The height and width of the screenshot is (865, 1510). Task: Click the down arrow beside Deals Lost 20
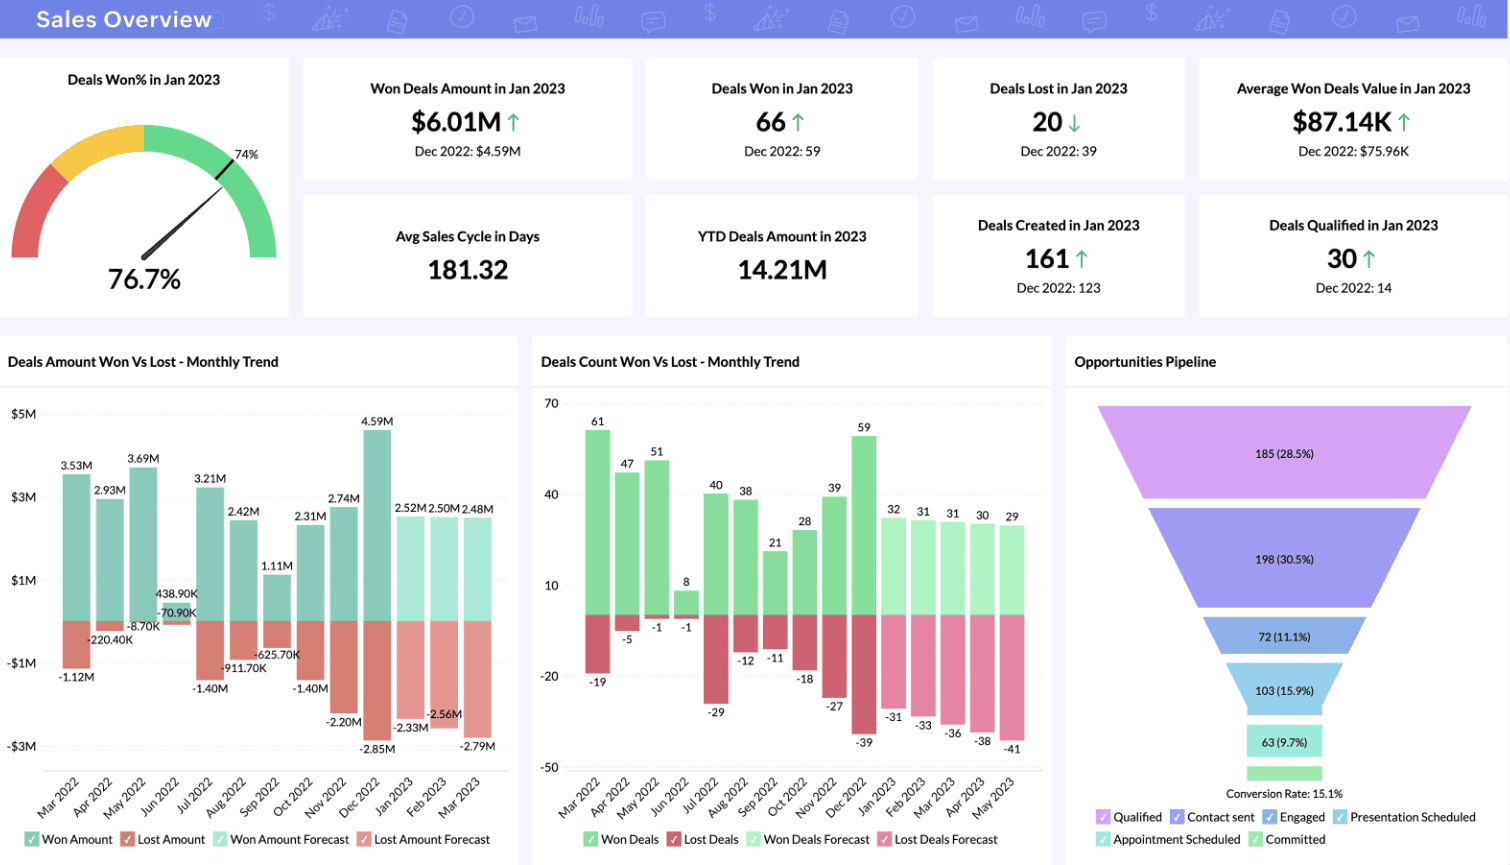point(1075,123)
